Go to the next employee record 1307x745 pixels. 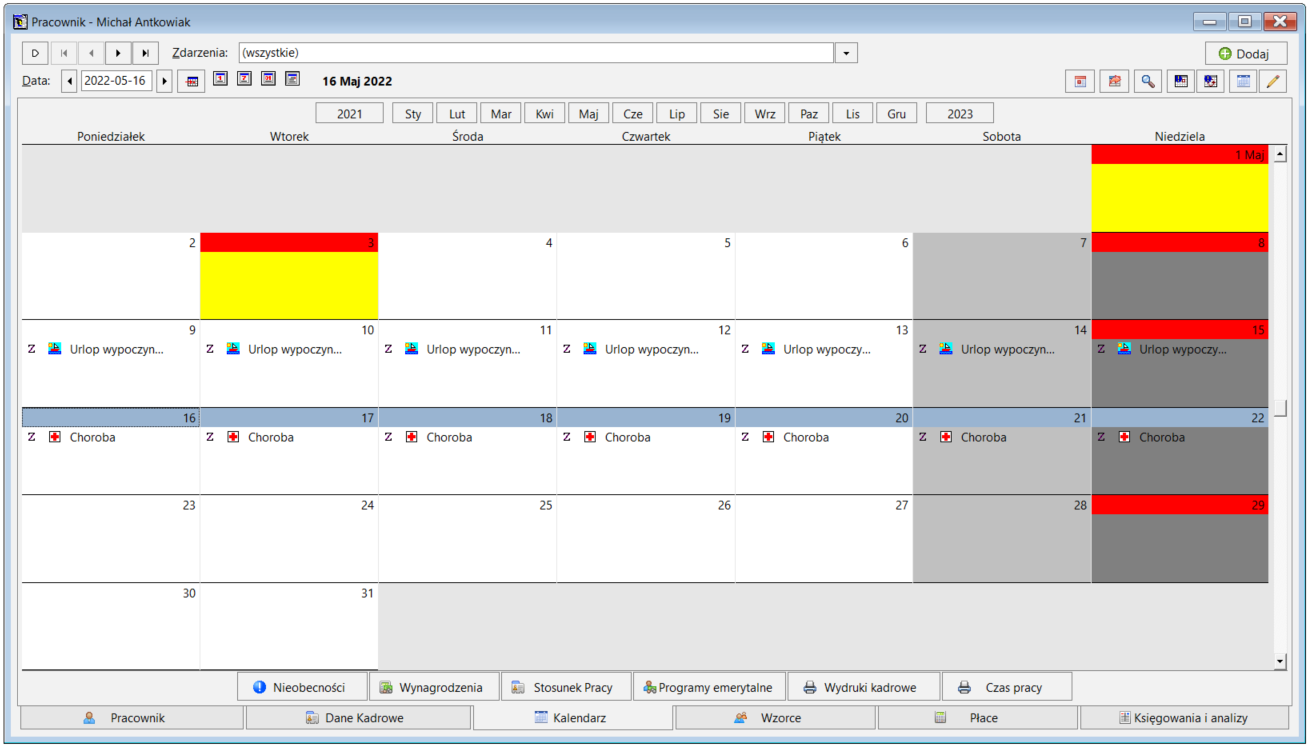coord(118,53)
